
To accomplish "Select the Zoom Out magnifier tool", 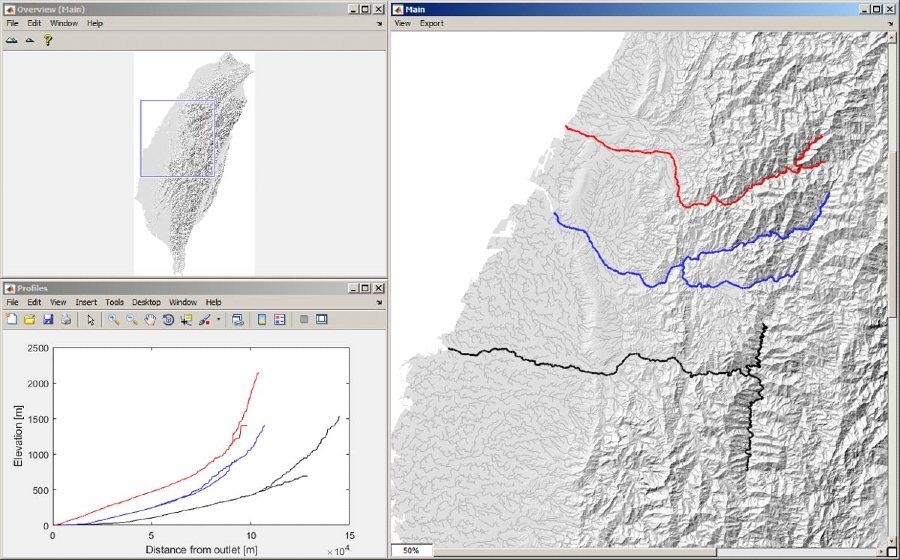I will [132, 320].
